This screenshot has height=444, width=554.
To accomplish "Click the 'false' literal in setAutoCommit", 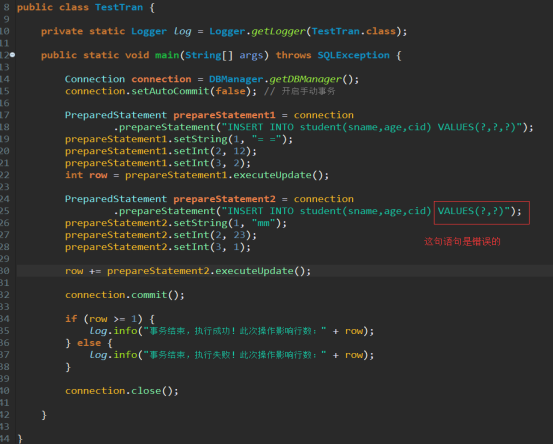I will coord(230,91).
